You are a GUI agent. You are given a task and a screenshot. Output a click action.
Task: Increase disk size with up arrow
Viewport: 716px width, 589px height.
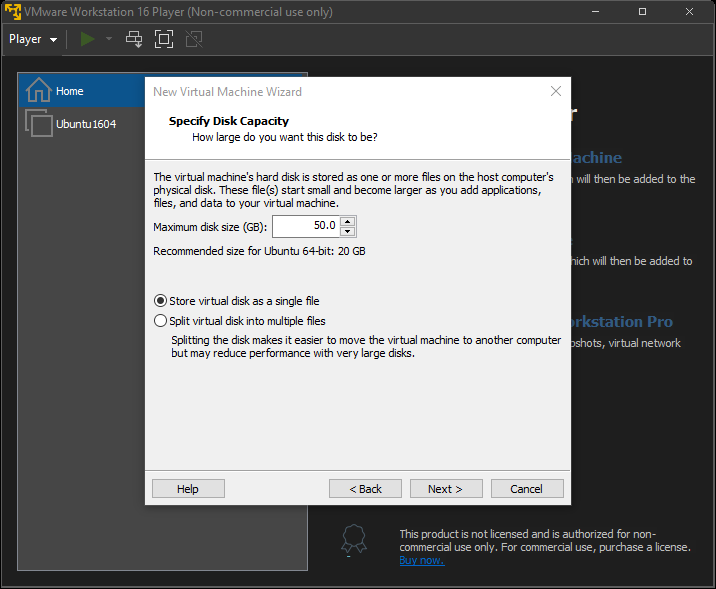pyautogui.click(x=348, y=221)
